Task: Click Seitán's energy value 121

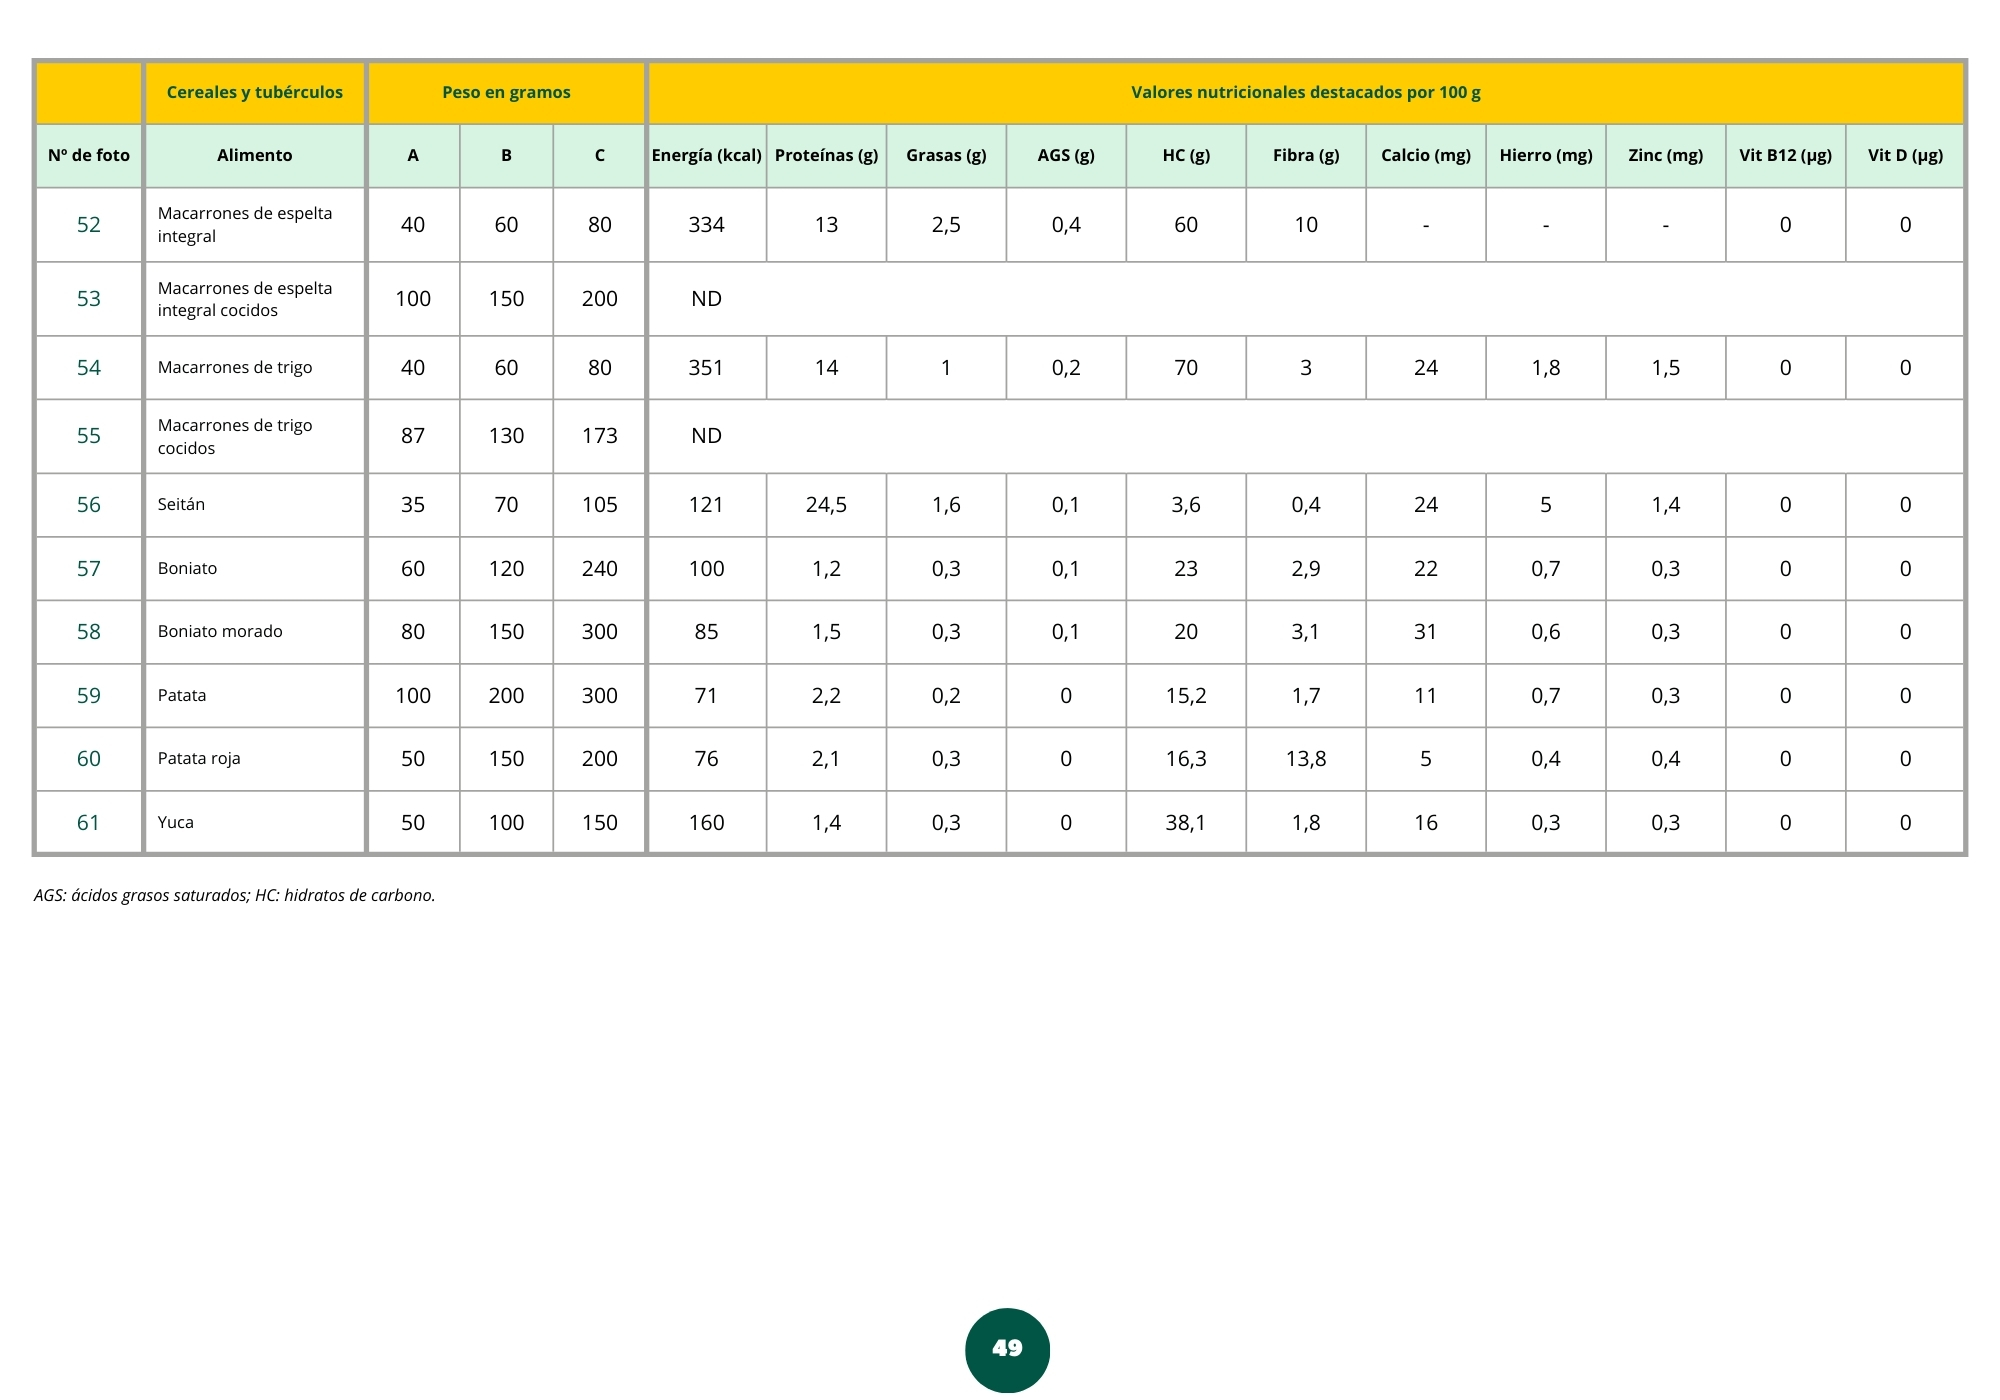Action: point(706,505)
